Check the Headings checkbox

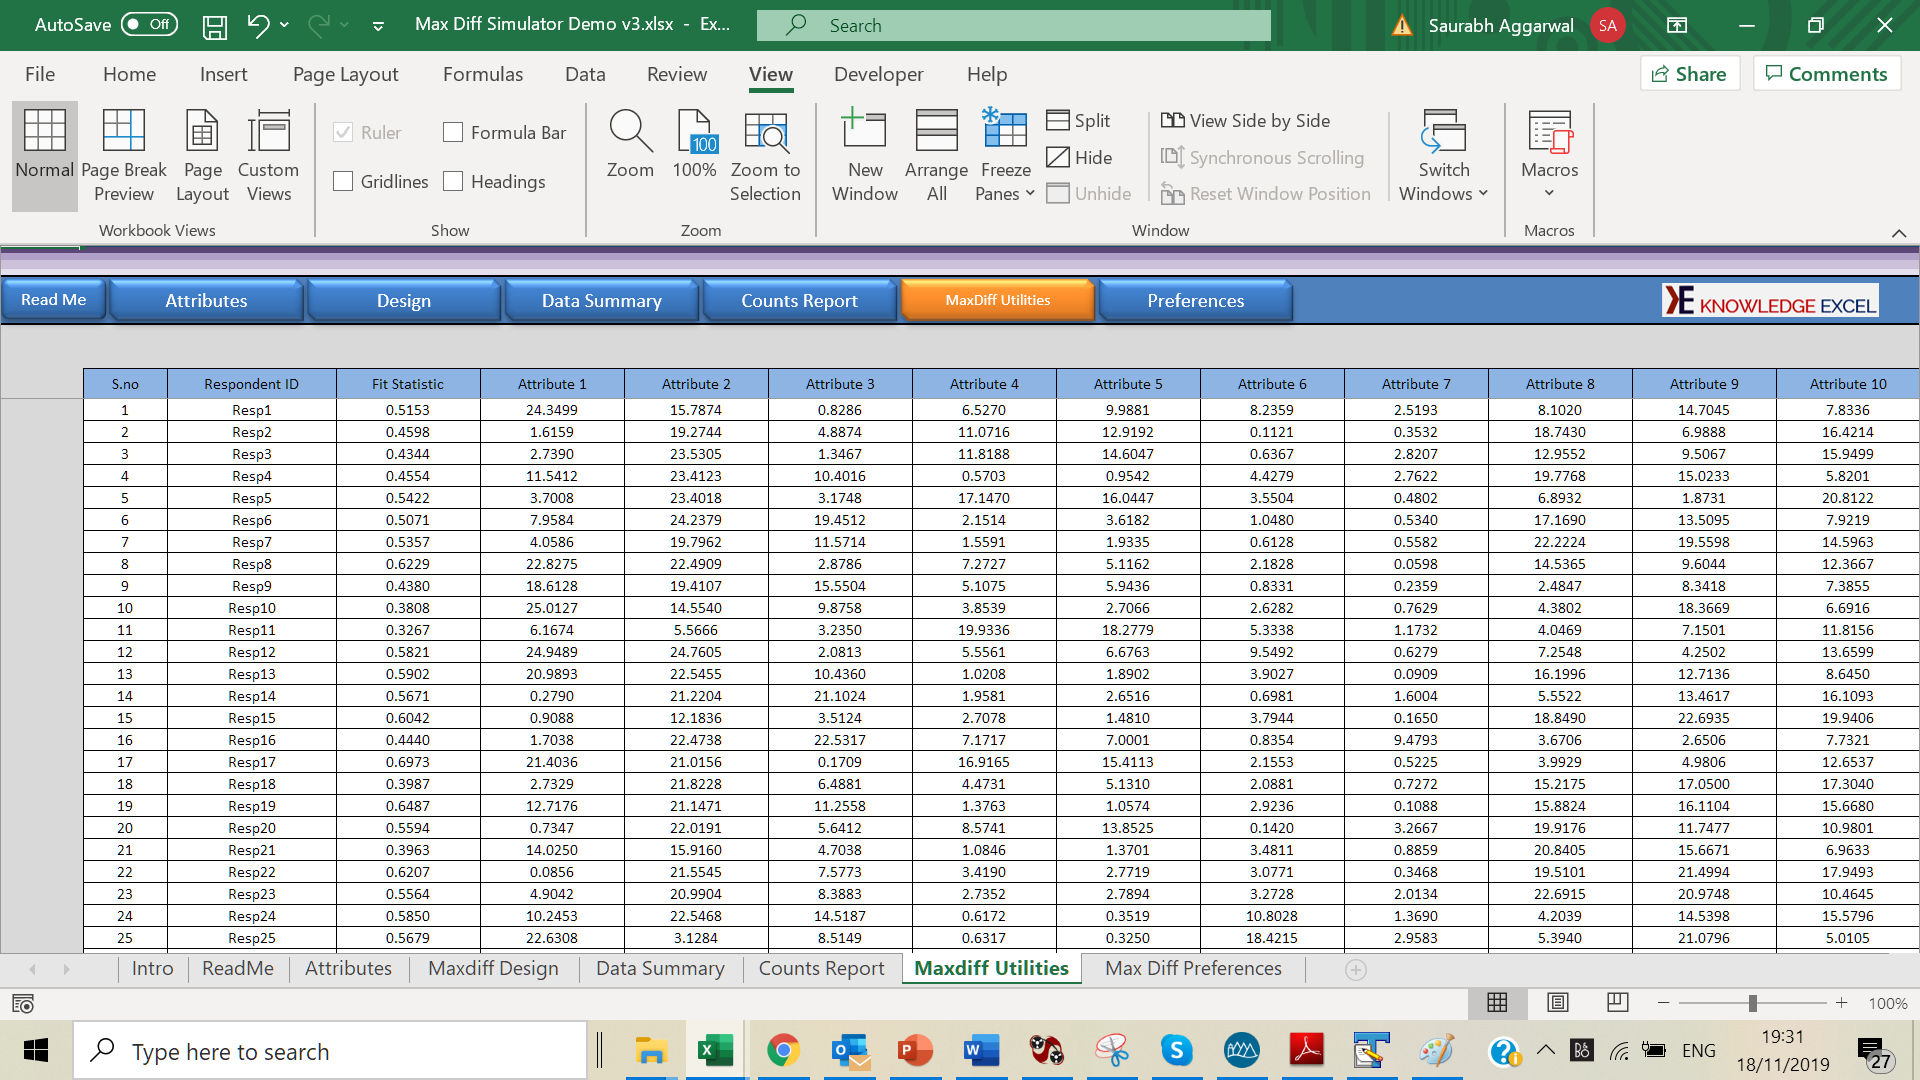point(453,181)
